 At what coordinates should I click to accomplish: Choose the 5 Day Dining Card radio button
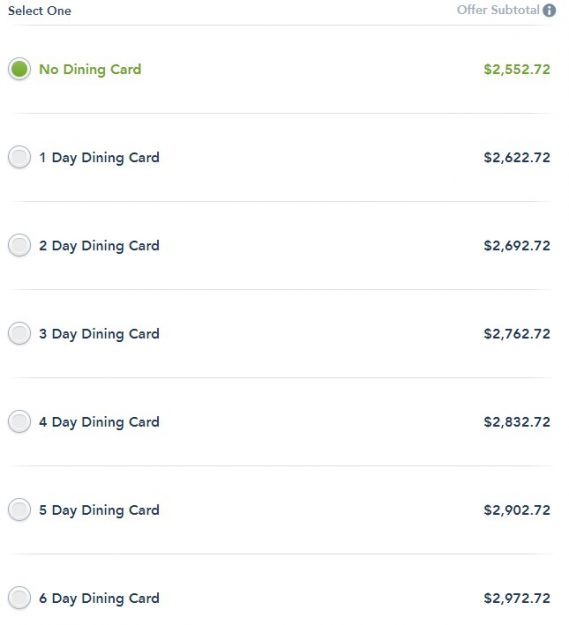(19, 509)
